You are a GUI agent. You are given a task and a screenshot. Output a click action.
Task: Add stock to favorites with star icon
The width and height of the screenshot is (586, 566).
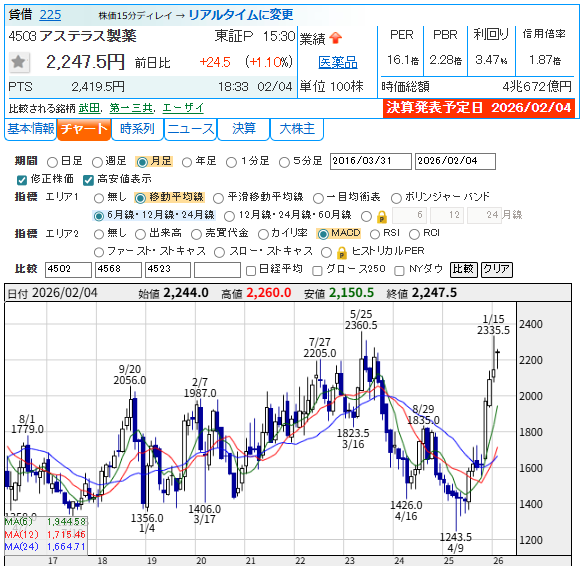pyautogui.click(x=19, y=62)
